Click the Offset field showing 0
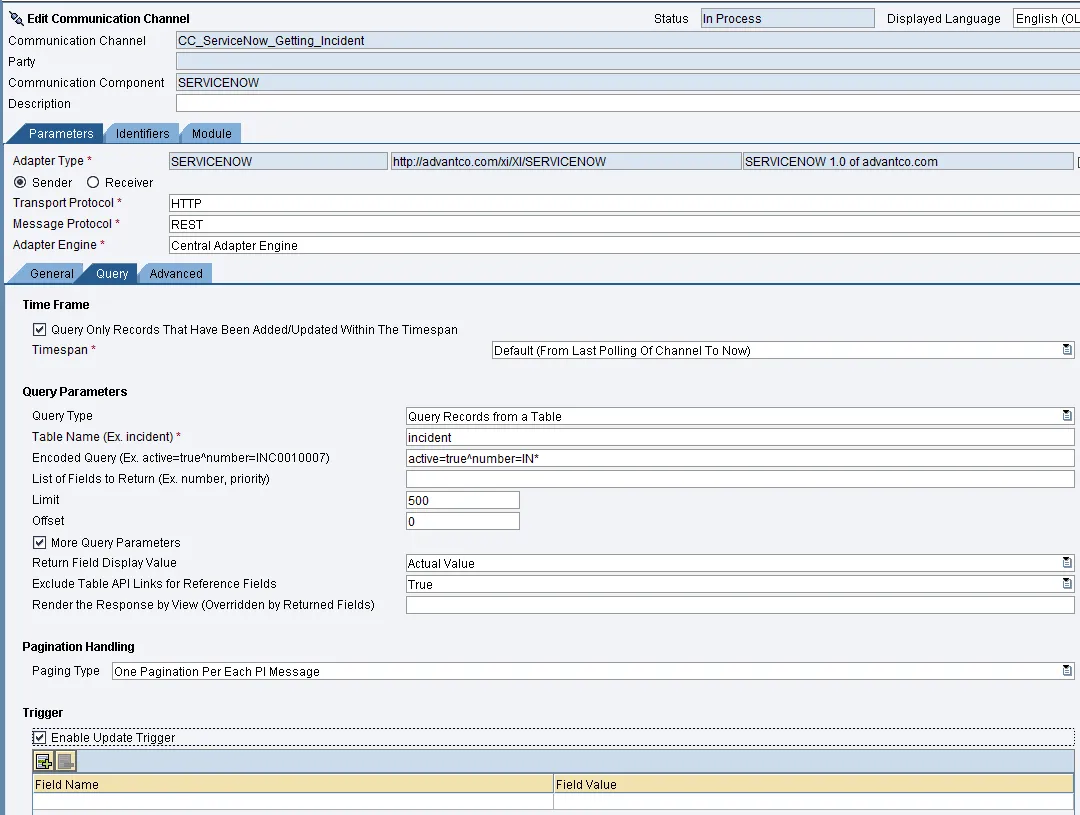The height and width of the screenshot is (815, 1080). click(x=463, y=522)
